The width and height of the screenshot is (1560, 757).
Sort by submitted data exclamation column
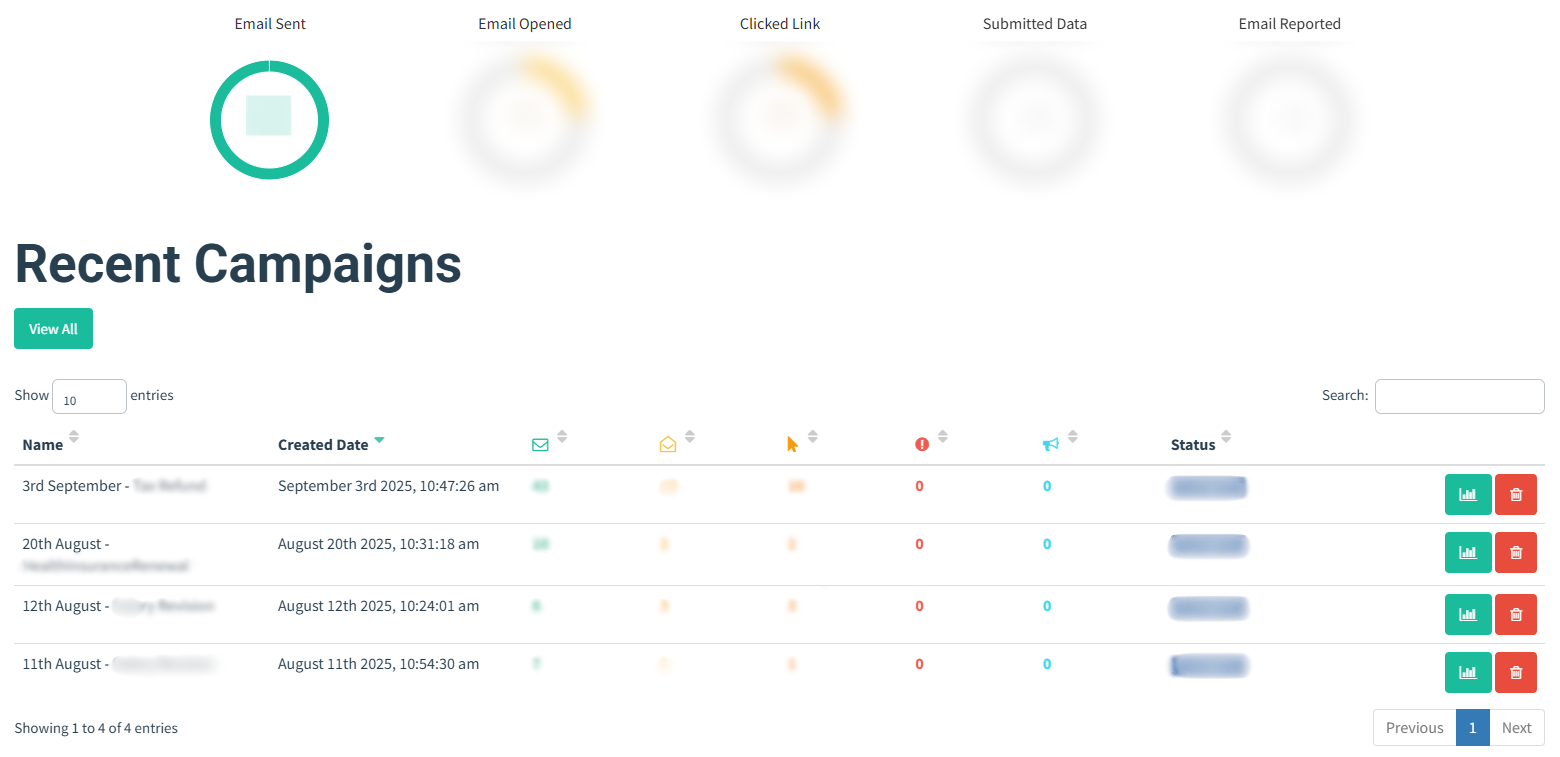pyautogui.click(x=922, y=445)
